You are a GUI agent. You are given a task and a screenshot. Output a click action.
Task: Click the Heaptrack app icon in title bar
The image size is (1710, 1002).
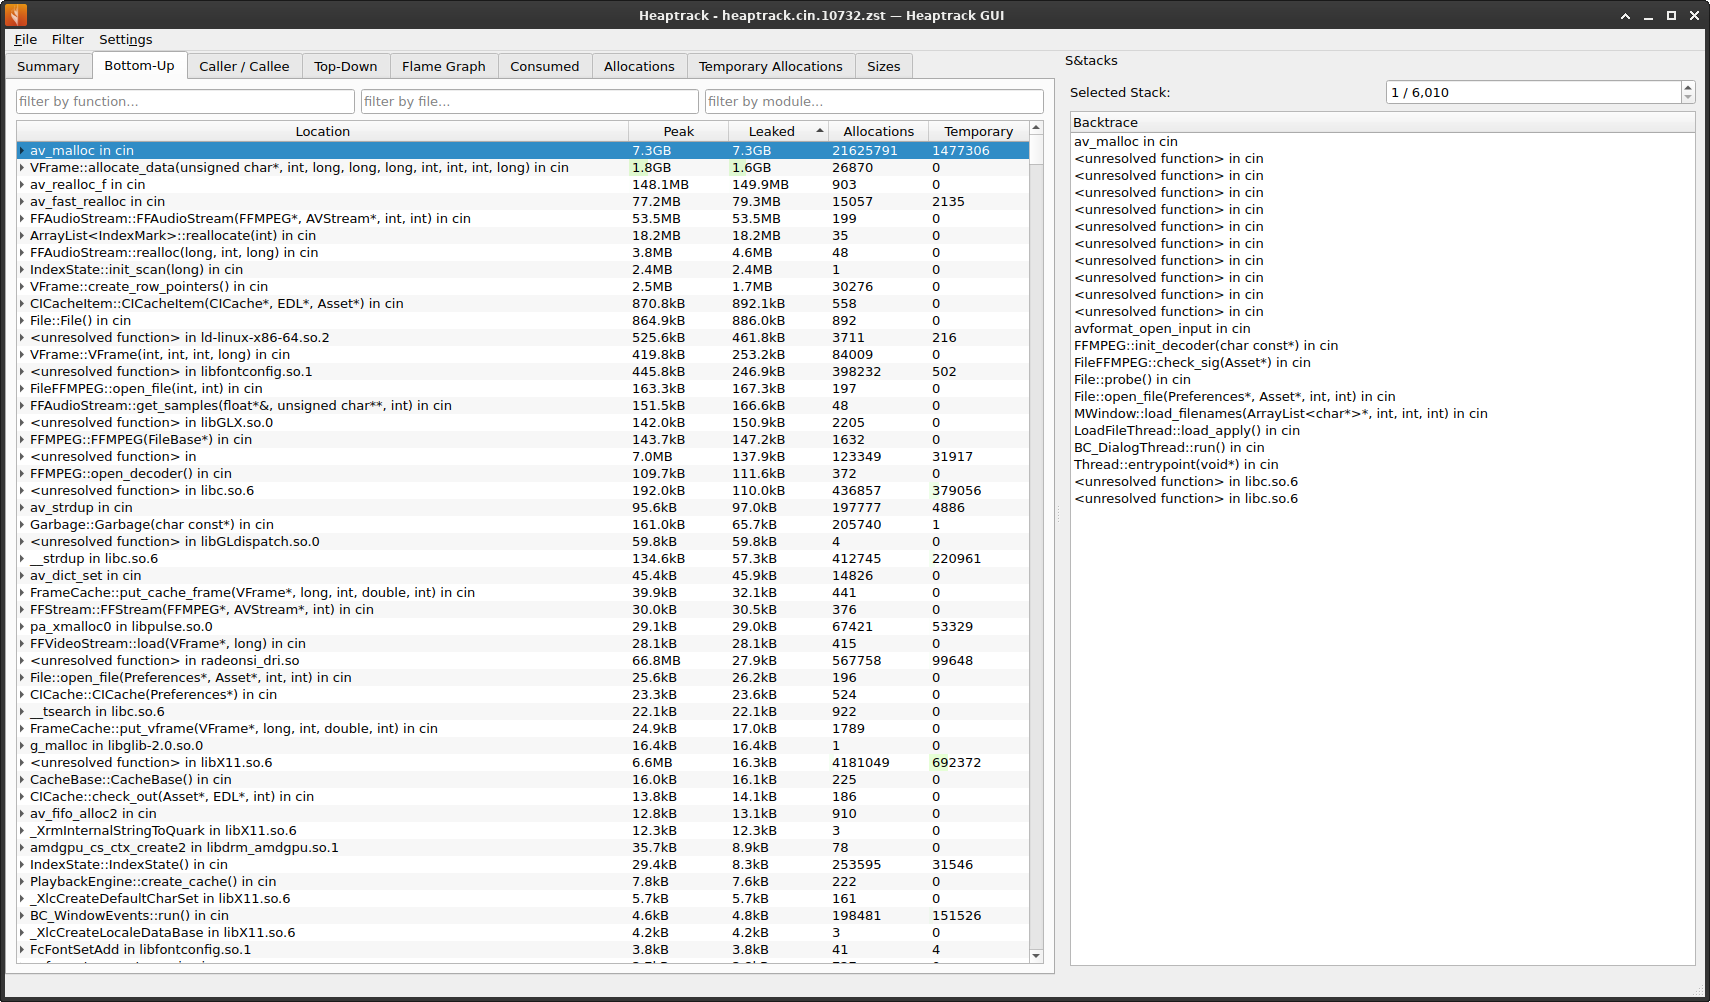pyautogui.click(x=16, y=15)
